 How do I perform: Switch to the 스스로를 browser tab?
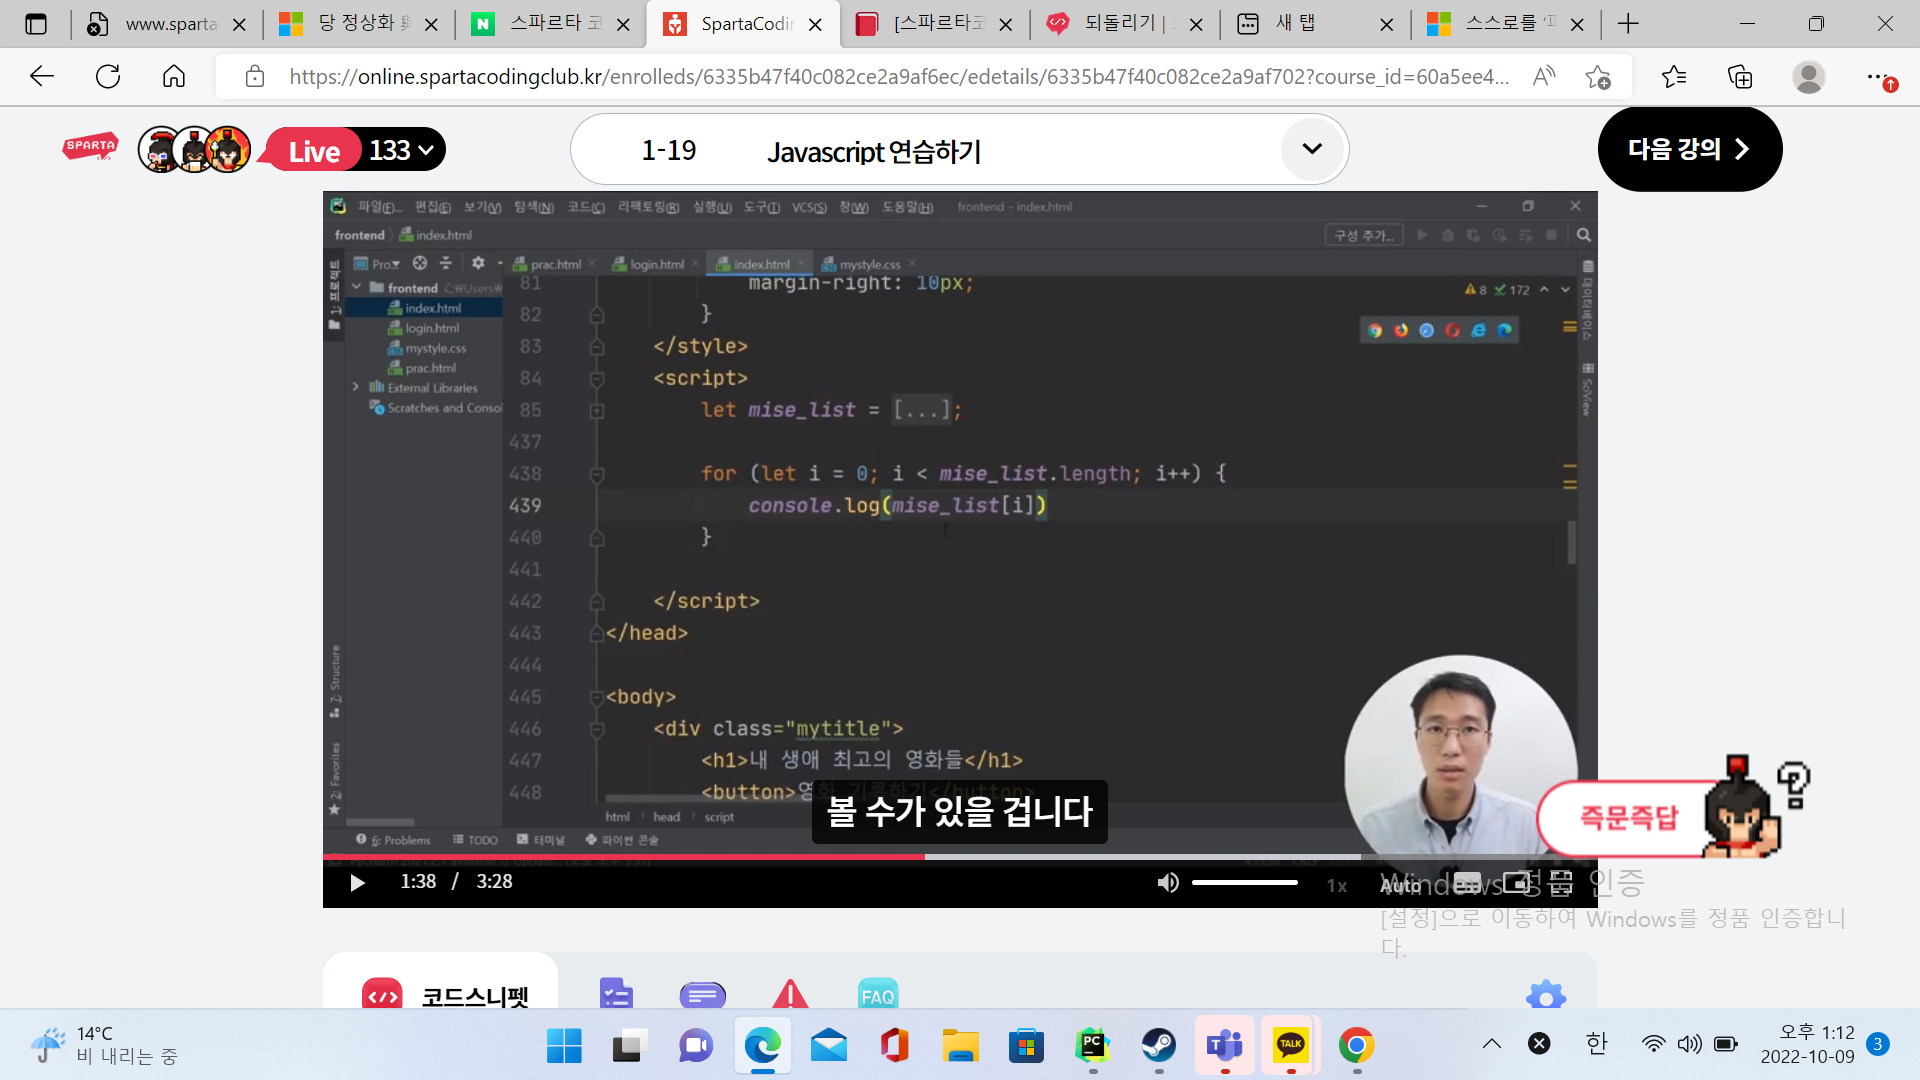[x=1506, y=24]
